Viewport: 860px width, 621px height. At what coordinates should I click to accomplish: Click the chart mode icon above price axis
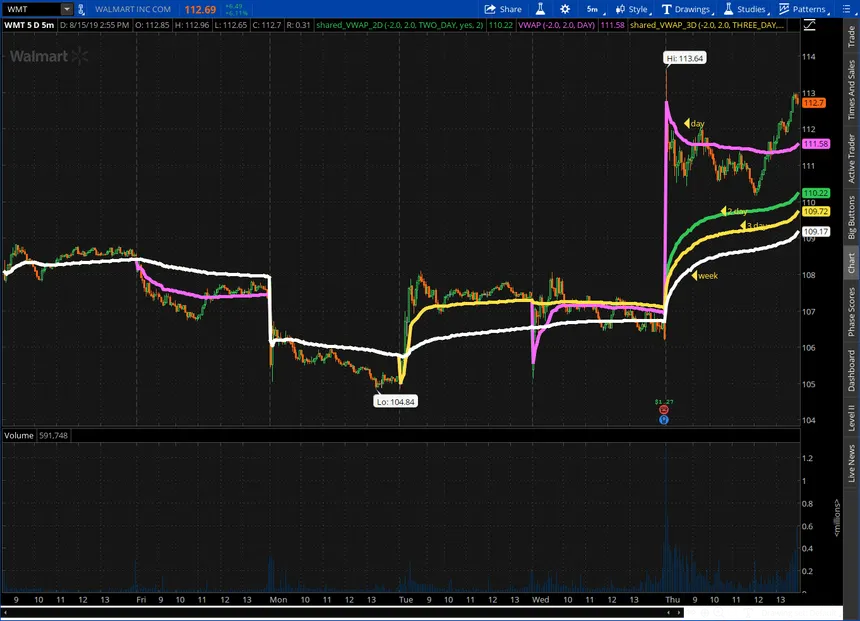[x=809, y=25]
